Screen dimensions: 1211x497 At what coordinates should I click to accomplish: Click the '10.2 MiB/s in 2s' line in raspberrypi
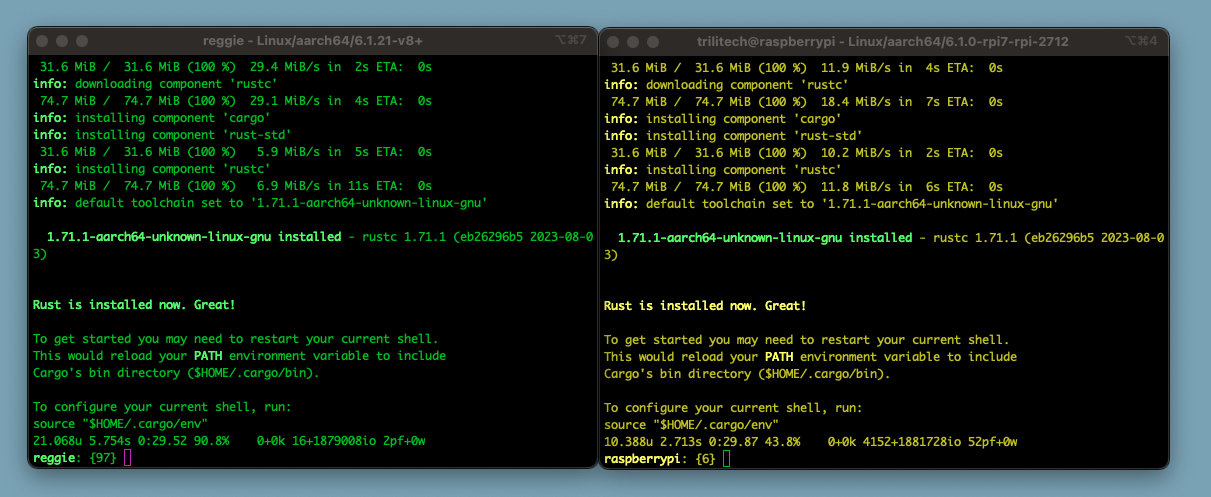pyautogui.click(x=807, y=152)
